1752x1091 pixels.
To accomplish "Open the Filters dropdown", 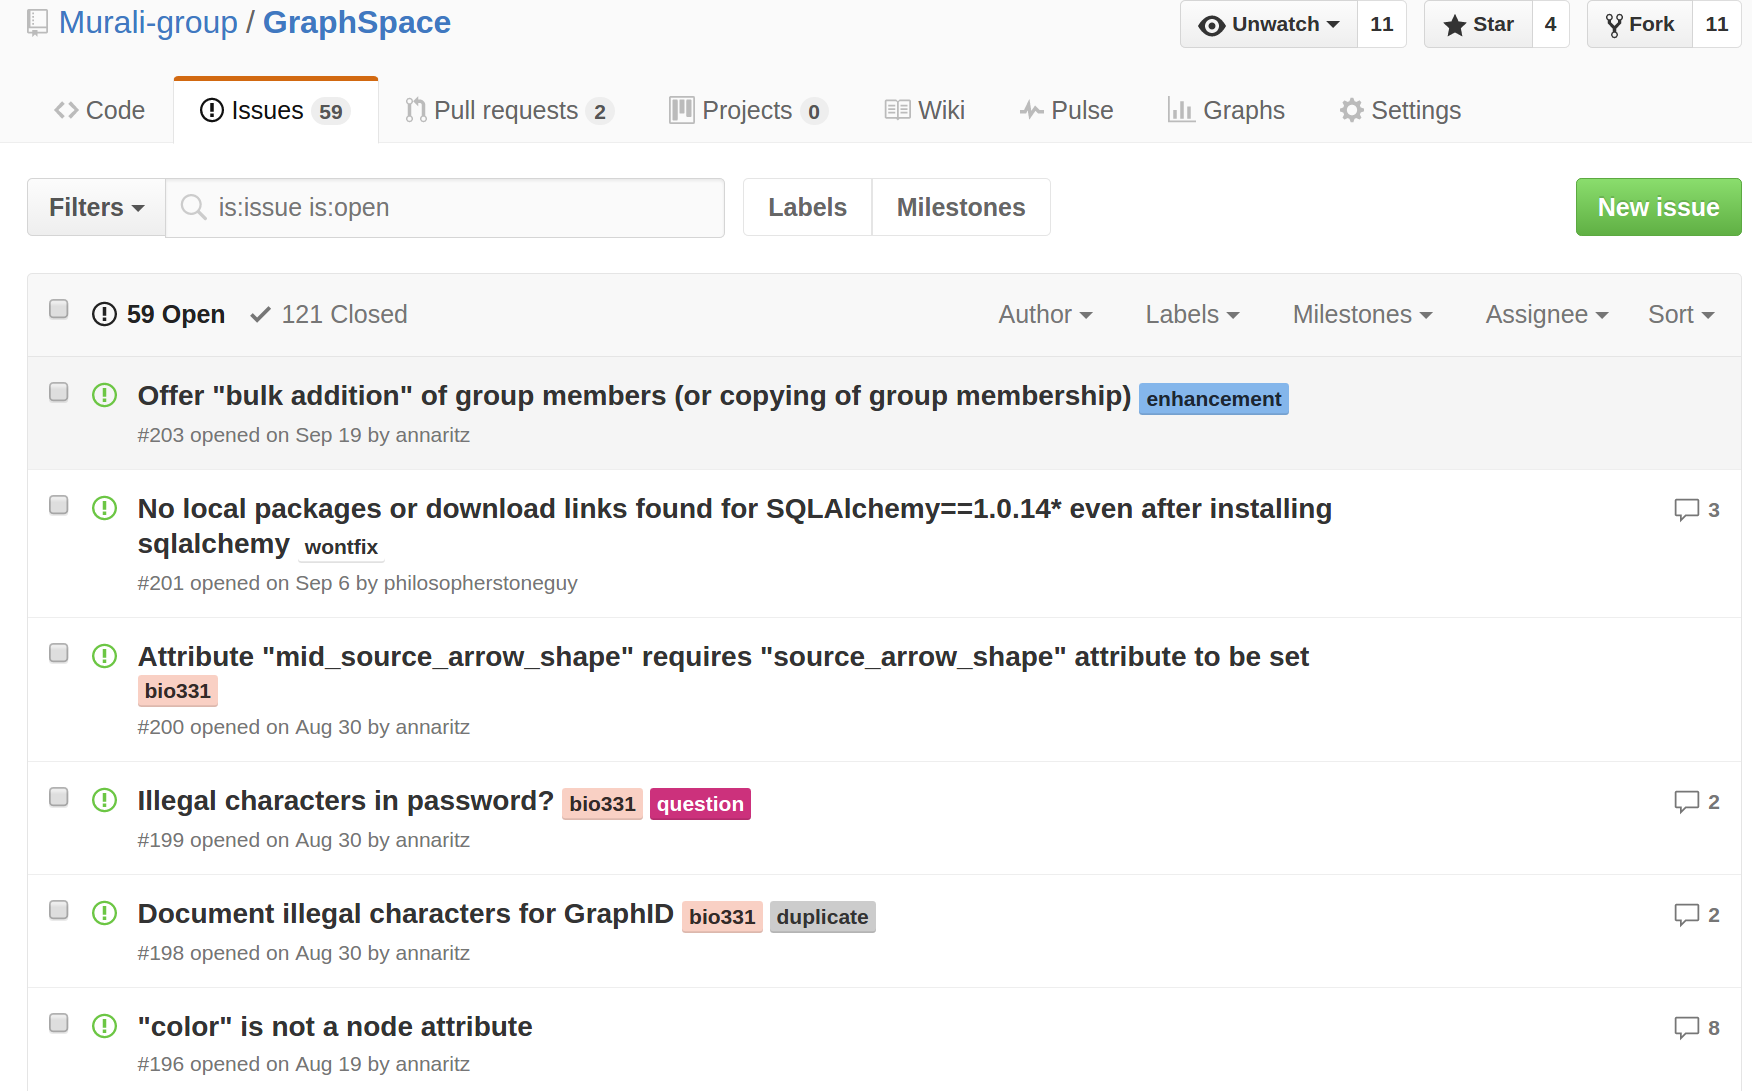I will click(x=96, y=207).
